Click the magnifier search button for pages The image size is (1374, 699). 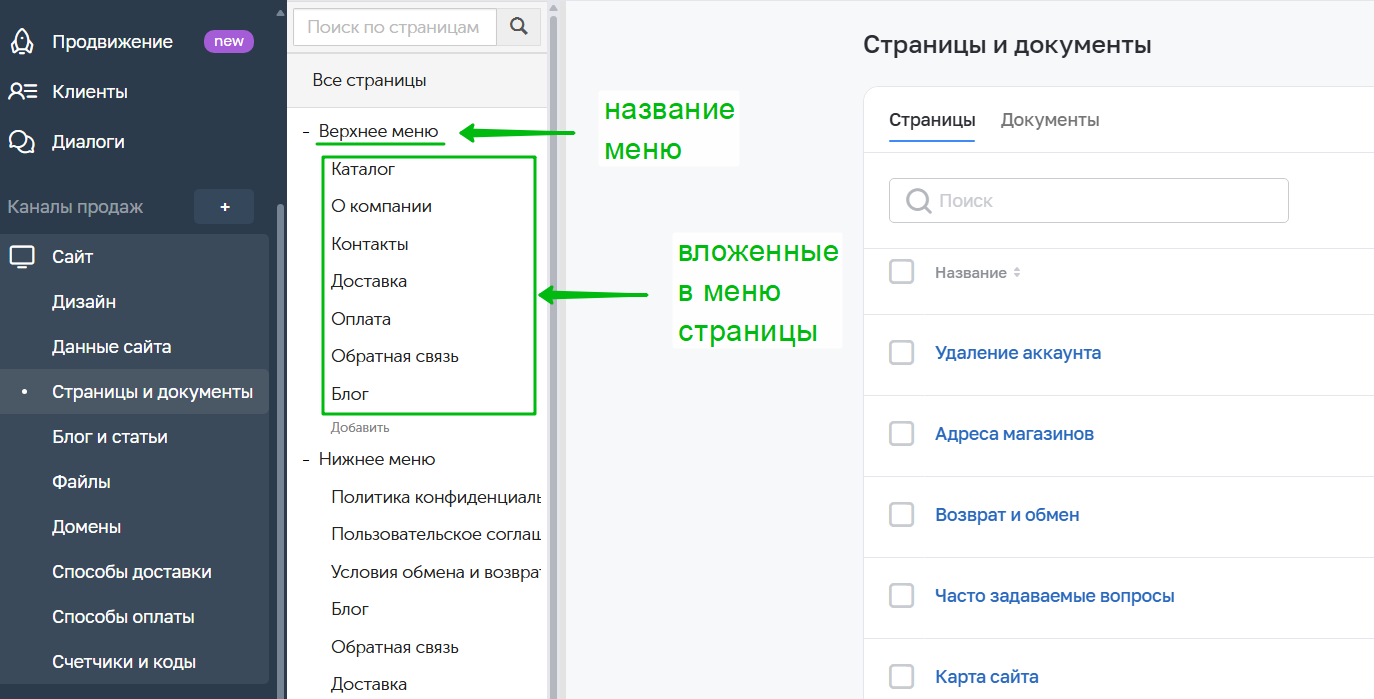point(518,27)
